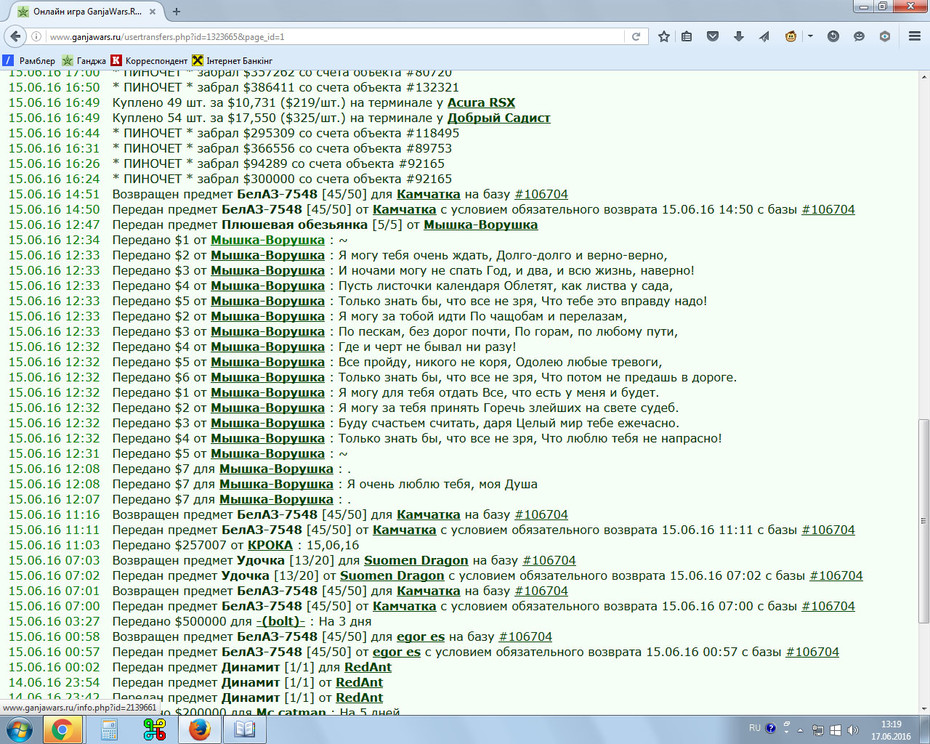Open Камчатка link in the 14:51 row
The image size is (930, 744).
[428, 194]
